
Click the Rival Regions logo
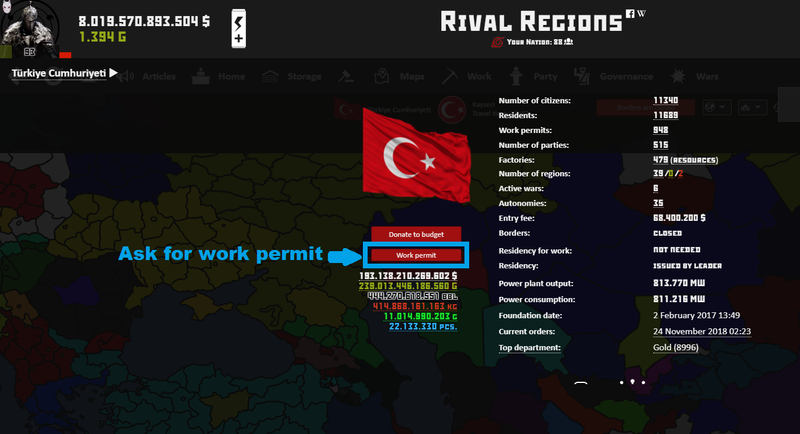point(532,22)
